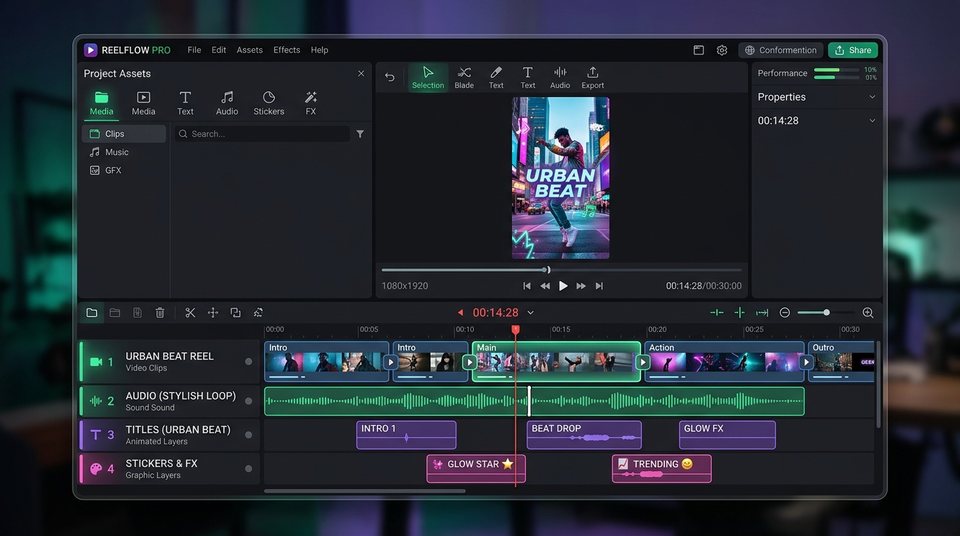
Task: Select the Blade cutting tool
Action: (x=464, y=78)
